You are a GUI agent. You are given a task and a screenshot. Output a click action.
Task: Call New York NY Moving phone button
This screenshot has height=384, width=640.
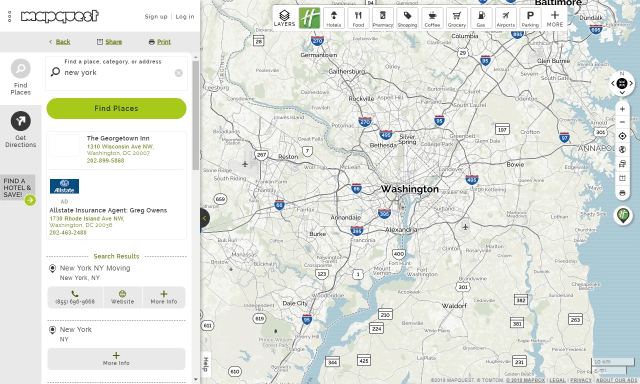(x=75, y=297)
